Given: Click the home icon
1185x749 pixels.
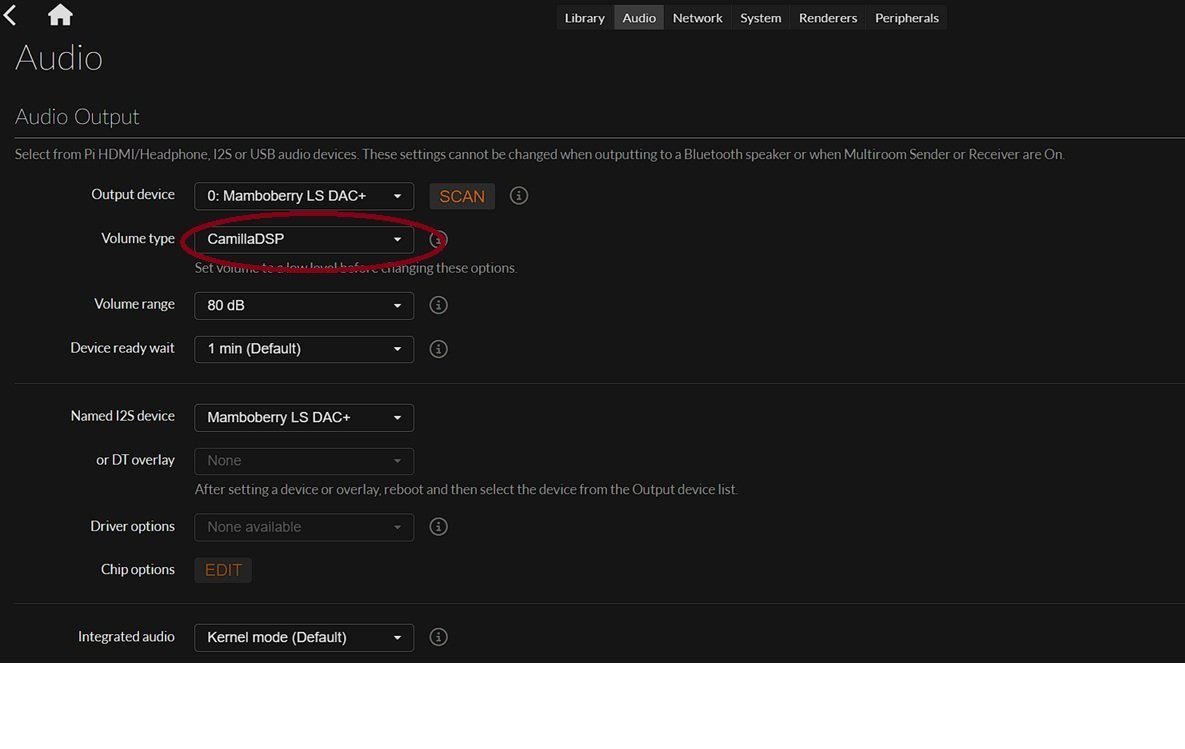Looking at the screenshot, I should click(x=60, y=15).
